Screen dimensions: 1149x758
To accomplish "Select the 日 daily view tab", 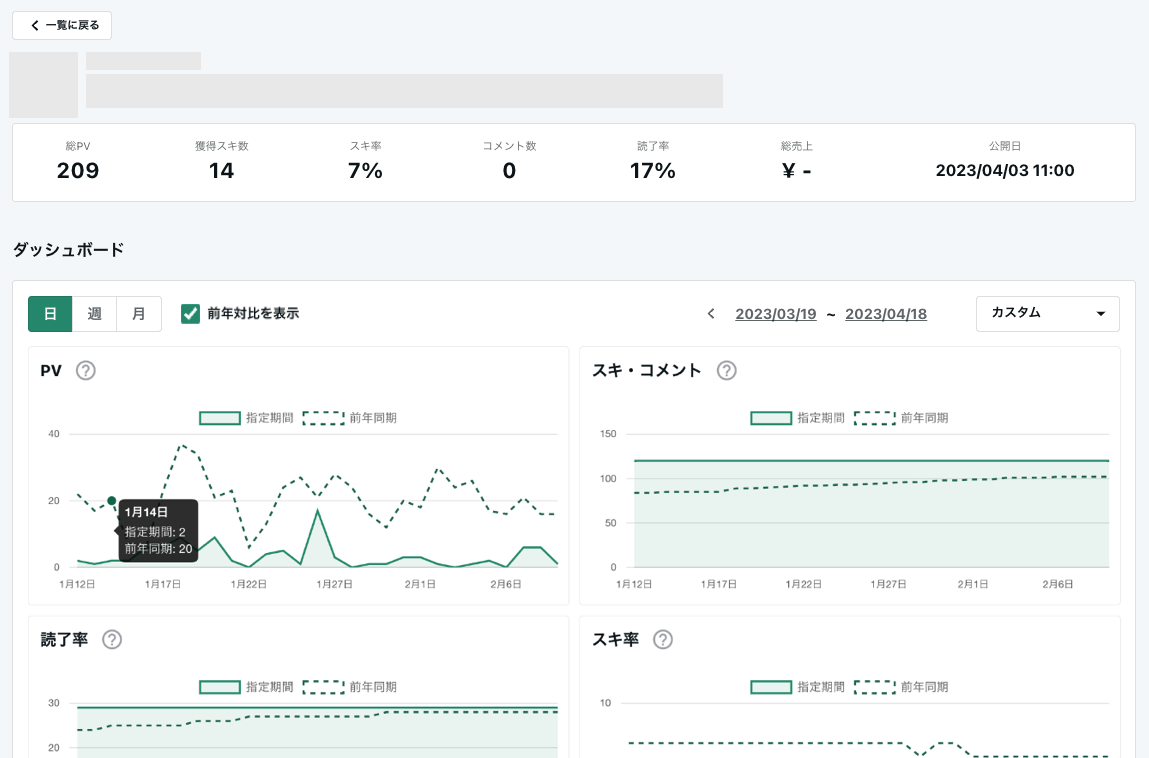I will pos(50,314).
